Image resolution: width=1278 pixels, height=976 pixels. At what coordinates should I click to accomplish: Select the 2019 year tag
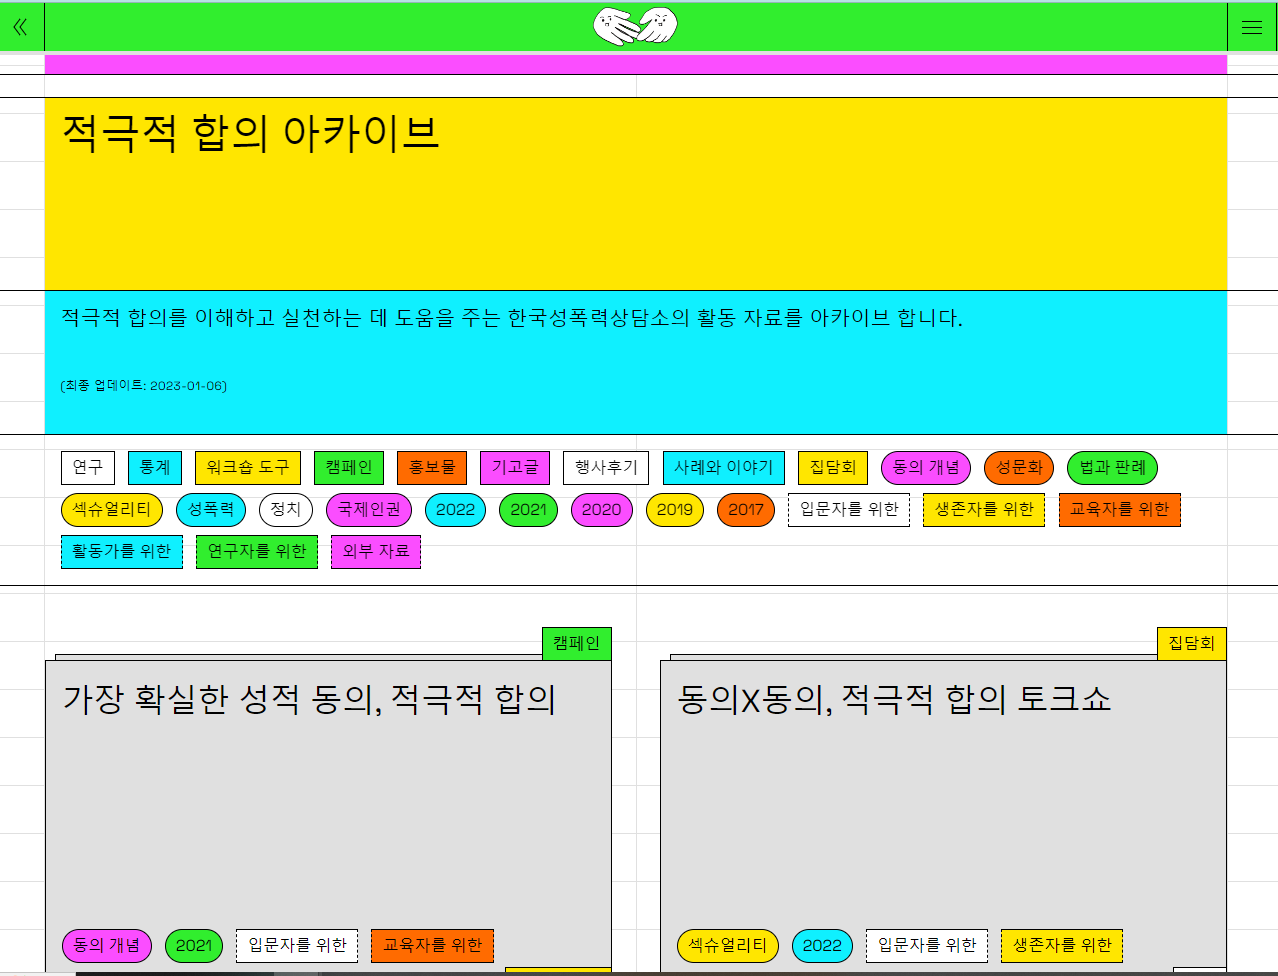click(675, 510)
